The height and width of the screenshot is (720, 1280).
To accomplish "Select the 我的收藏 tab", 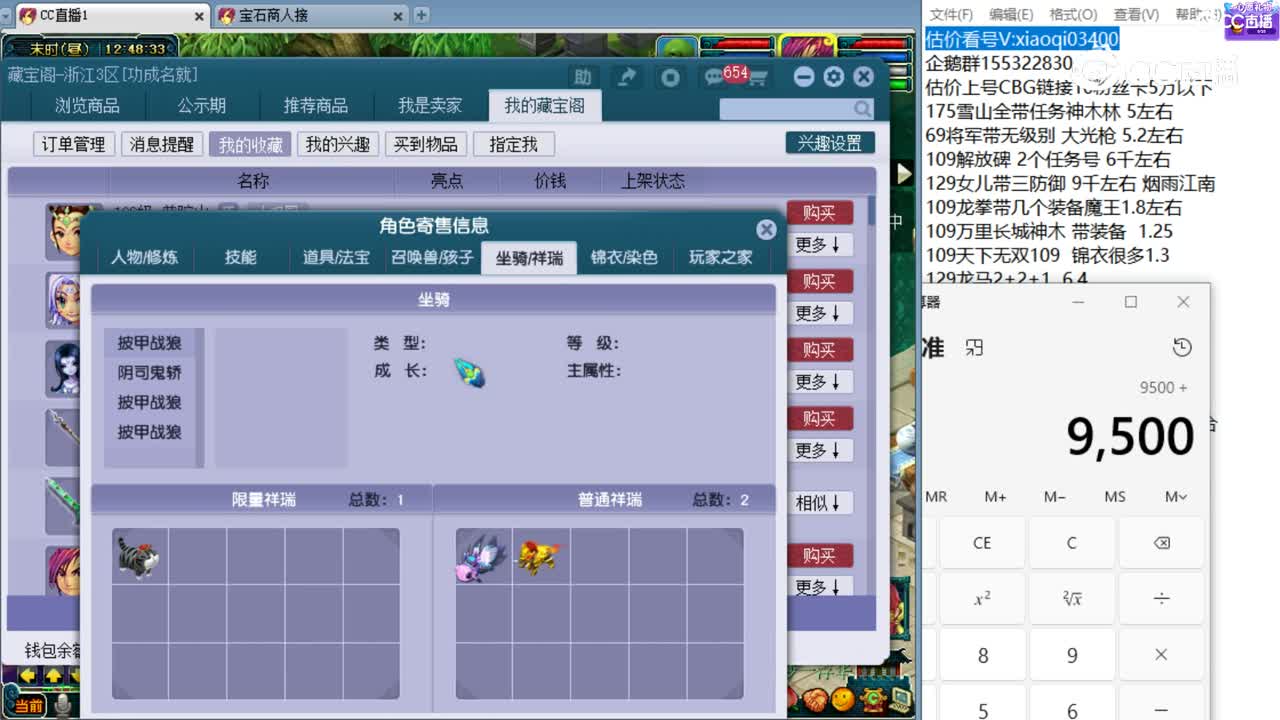I will point(250,144).
